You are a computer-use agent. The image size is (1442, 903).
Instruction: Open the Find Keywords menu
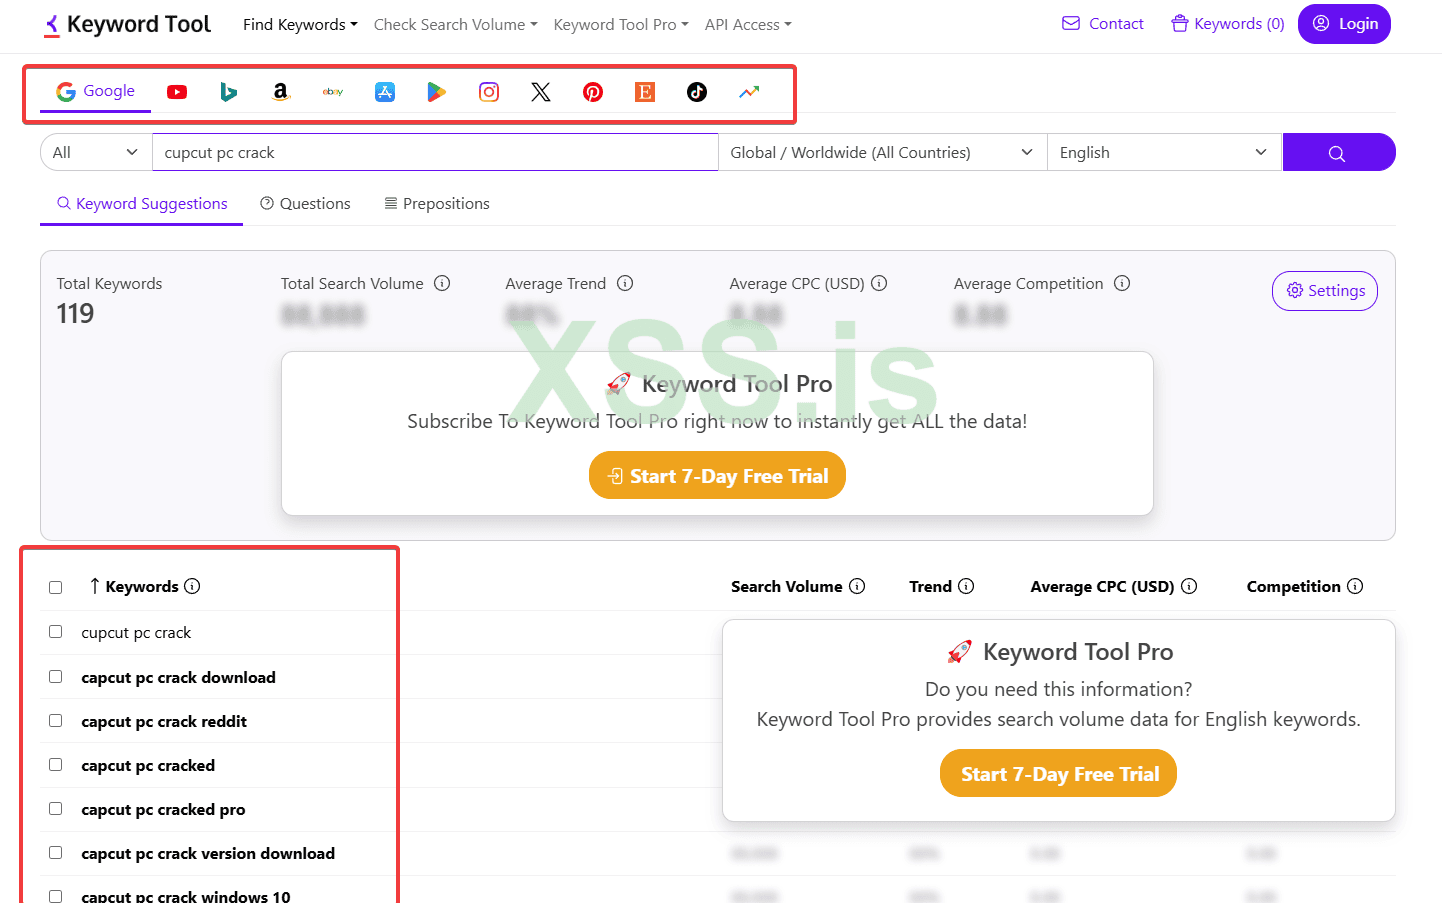click(x=300, y=25)
